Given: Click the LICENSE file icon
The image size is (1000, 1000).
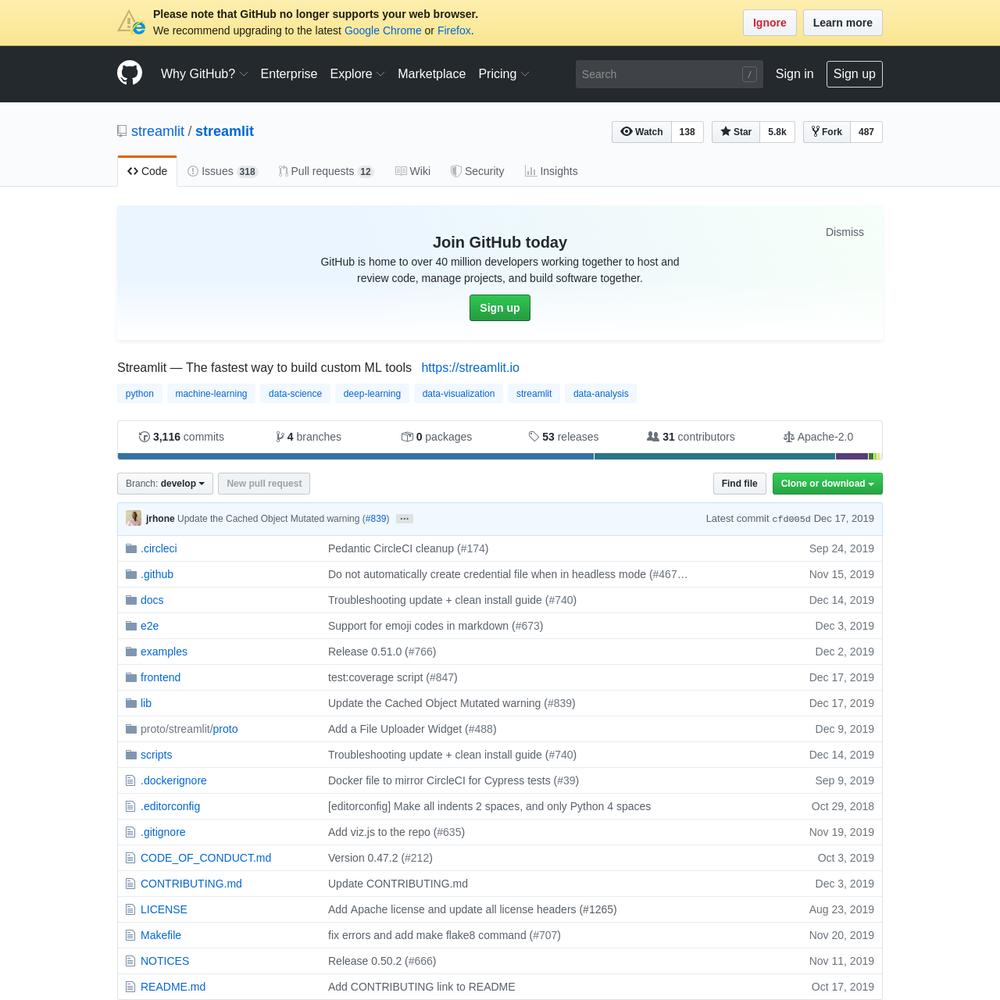Looking at the screenshot, I should (x=131, y=909).
